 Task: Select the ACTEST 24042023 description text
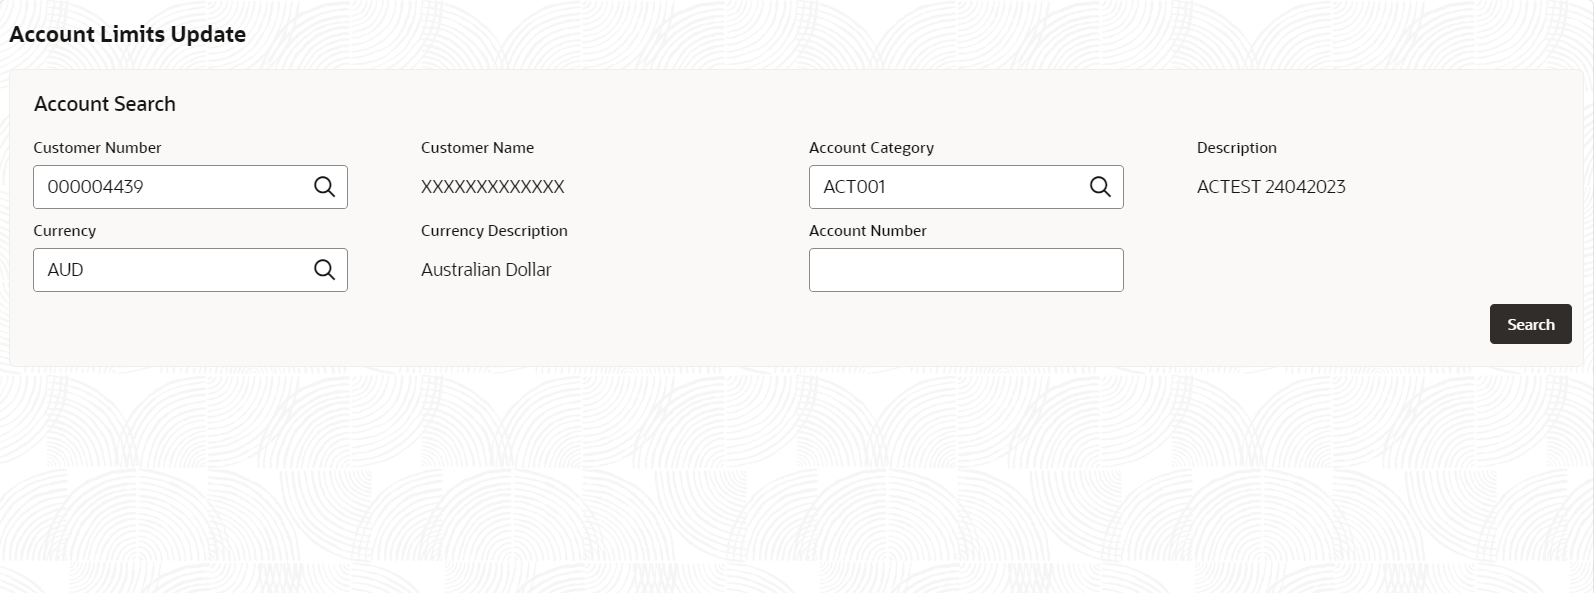(x=1271, y=187)
